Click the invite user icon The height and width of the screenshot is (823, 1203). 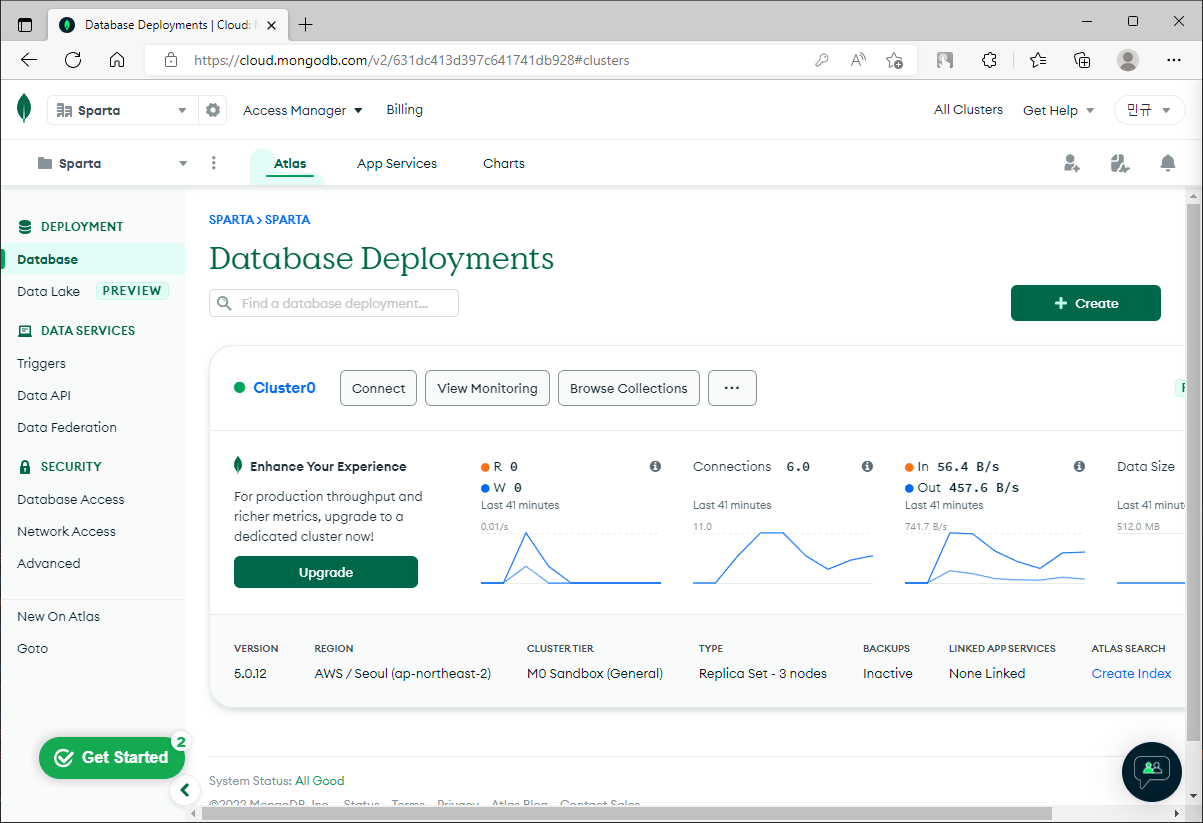[1072, 163]
